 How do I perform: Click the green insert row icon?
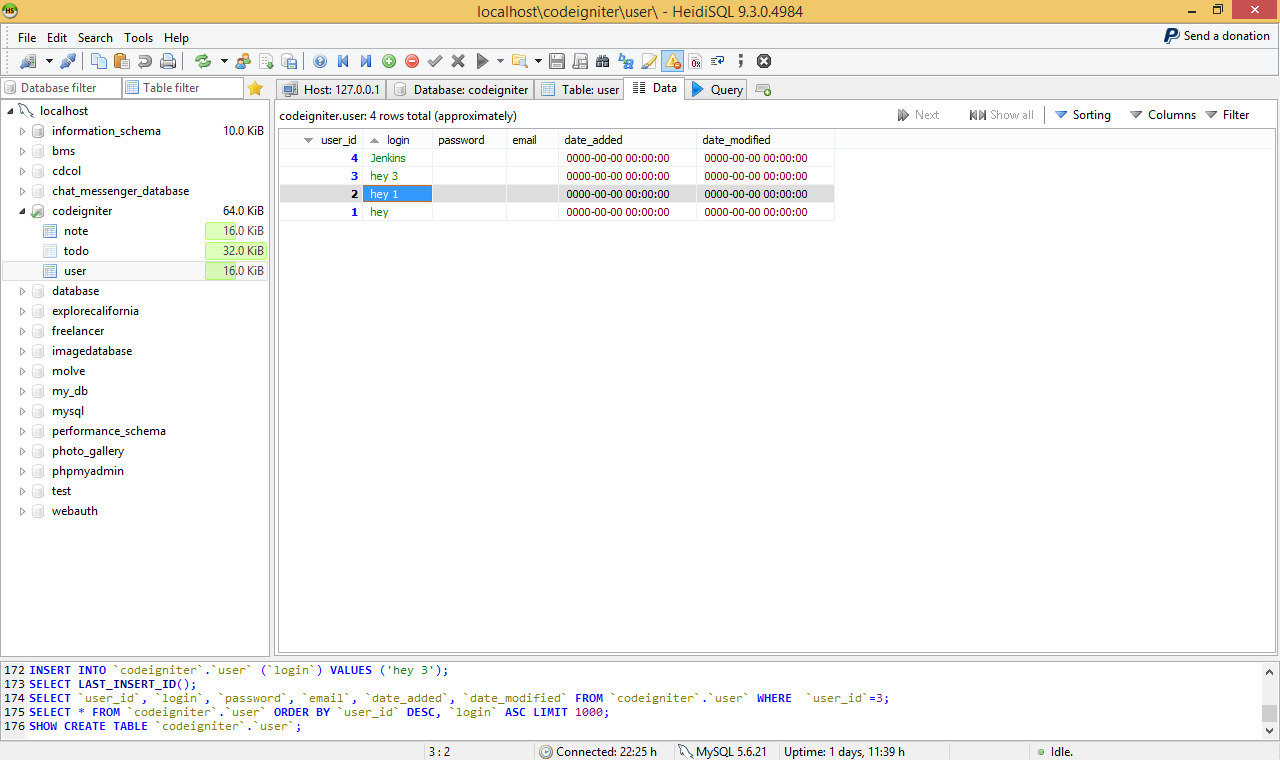[389, 61]
